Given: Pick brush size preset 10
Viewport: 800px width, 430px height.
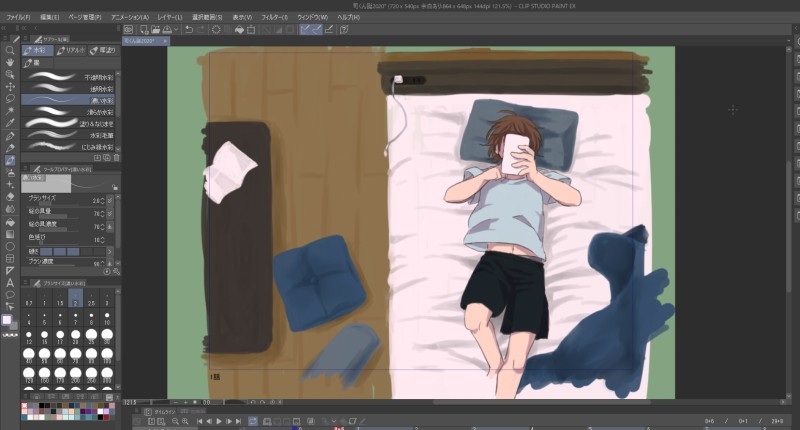Looking at the screenshot, I should (107, 318).
